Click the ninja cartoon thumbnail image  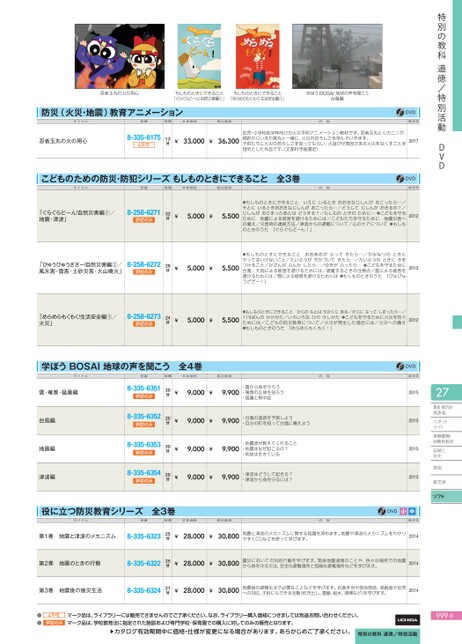120,56
